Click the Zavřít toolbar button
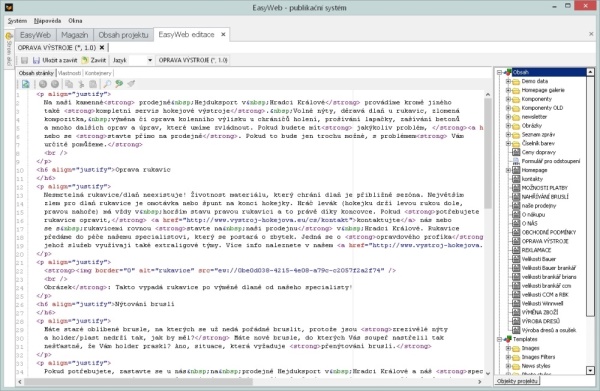This screenshot has width=600, height=391. click(x=94, y=60)
